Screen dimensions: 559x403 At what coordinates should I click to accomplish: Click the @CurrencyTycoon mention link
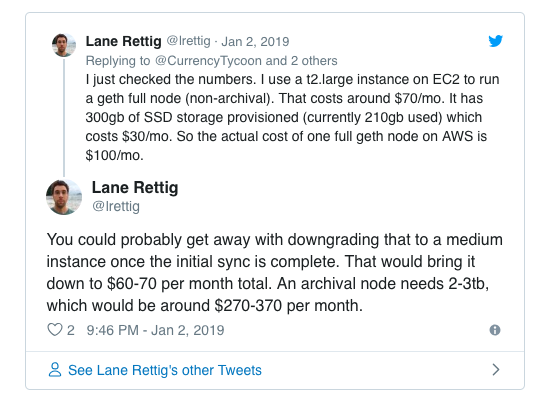pos(208,61)
